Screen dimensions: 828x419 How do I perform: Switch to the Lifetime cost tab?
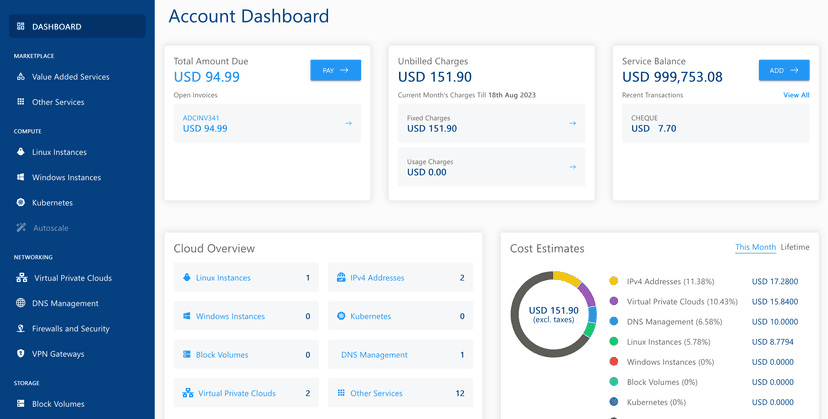pos(795,247)
